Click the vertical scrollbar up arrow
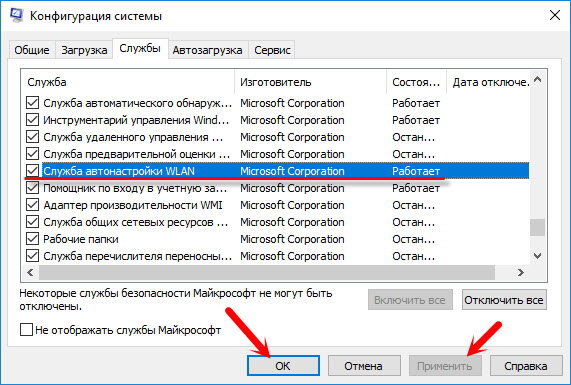This screenshot has height=385, width=571. tap(537, 79)
